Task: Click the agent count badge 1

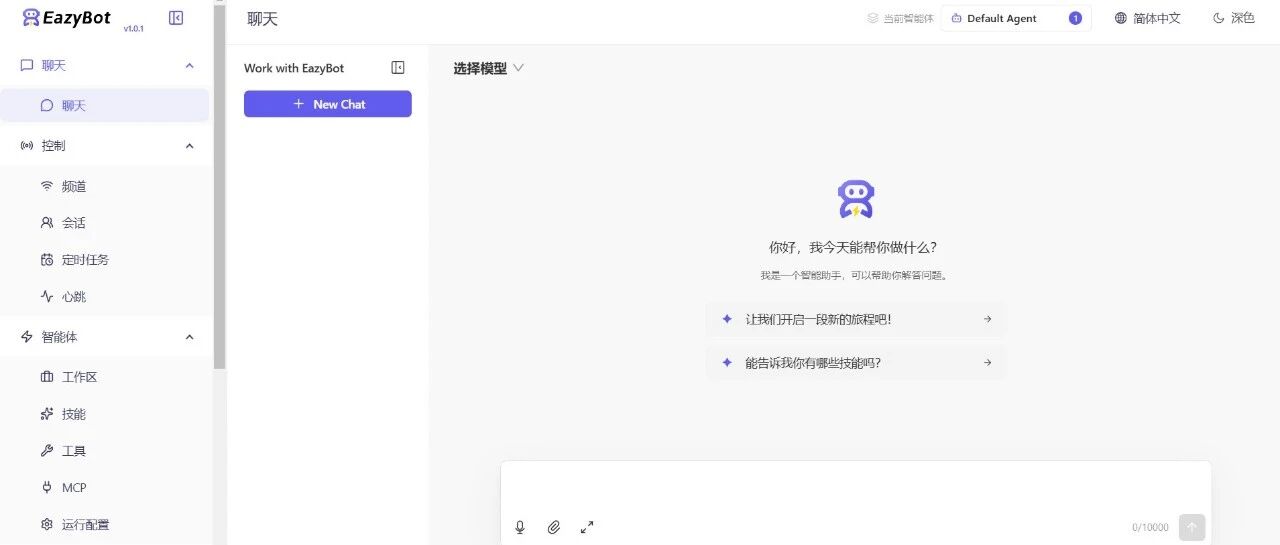Action: click(1075, 18)
